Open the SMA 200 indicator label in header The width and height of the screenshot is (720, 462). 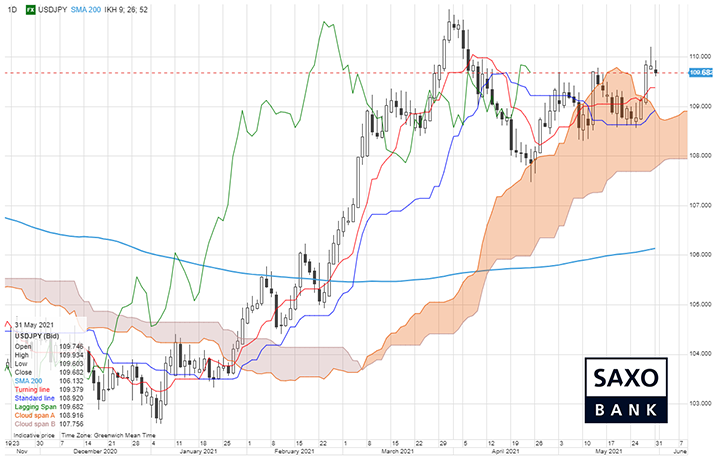pos(85,10)
